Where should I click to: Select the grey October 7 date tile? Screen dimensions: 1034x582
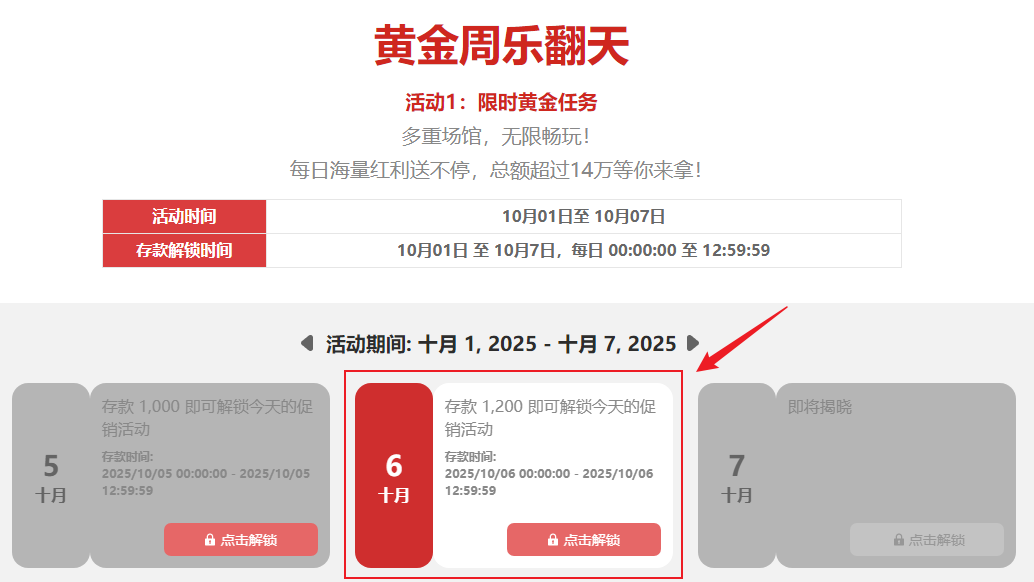pos(737,475)
